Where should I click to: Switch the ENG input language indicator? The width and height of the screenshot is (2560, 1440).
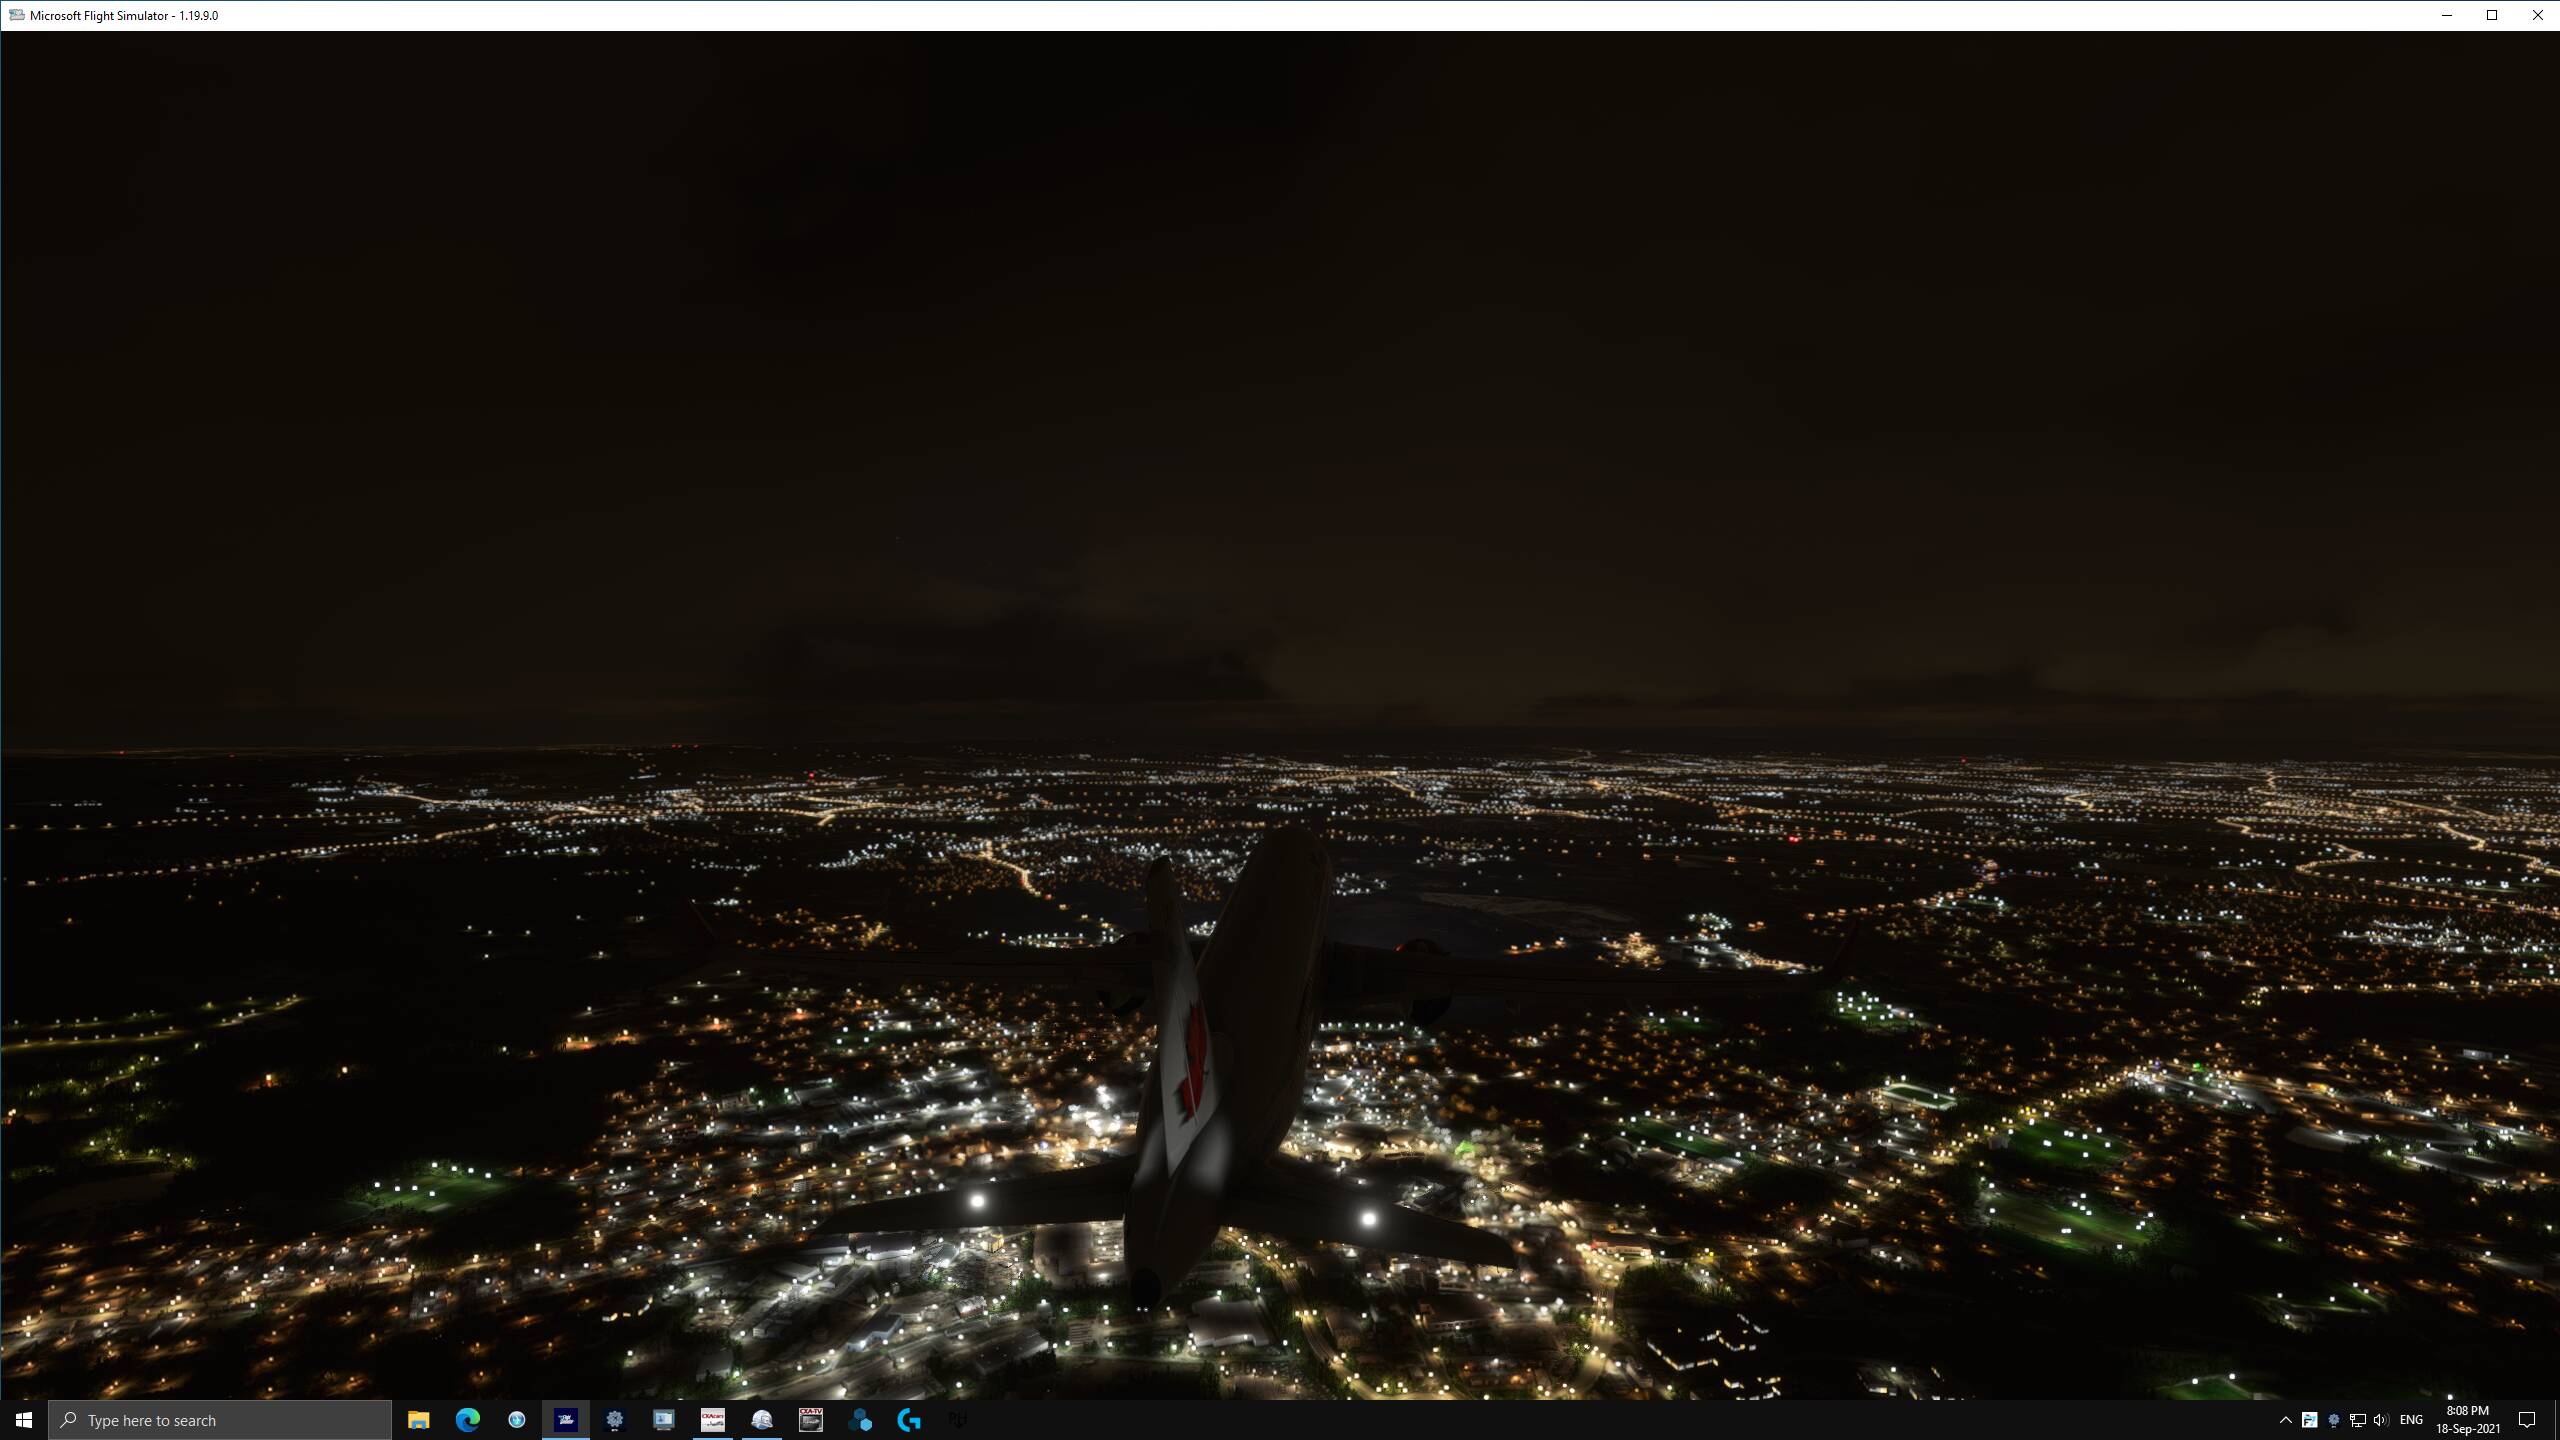click(2411, 1420)
